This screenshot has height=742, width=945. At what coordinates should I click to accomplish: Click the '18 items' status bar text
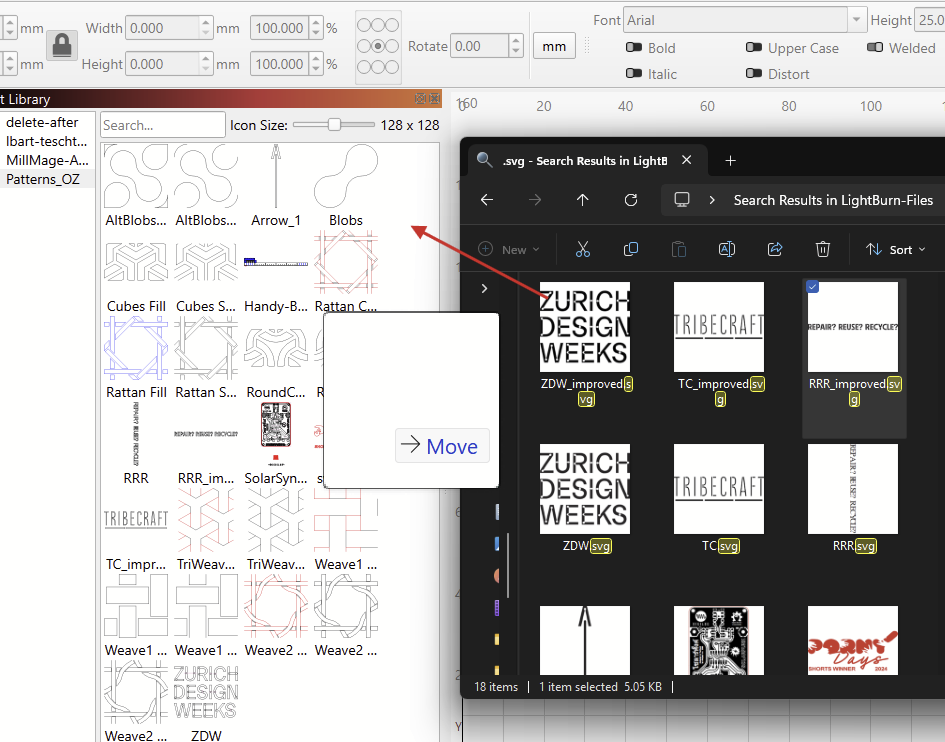pos(496,687)
